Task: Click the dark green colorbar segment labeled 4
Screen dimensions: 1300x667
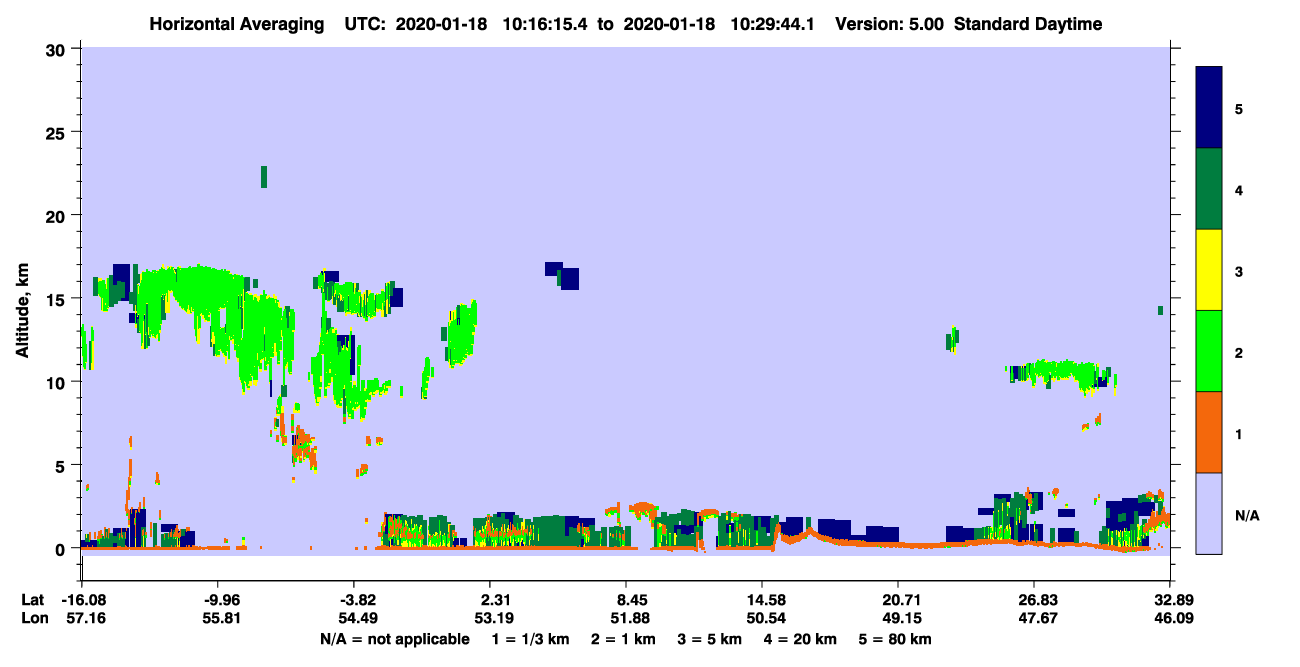Action: click(x=1209, y=189)
